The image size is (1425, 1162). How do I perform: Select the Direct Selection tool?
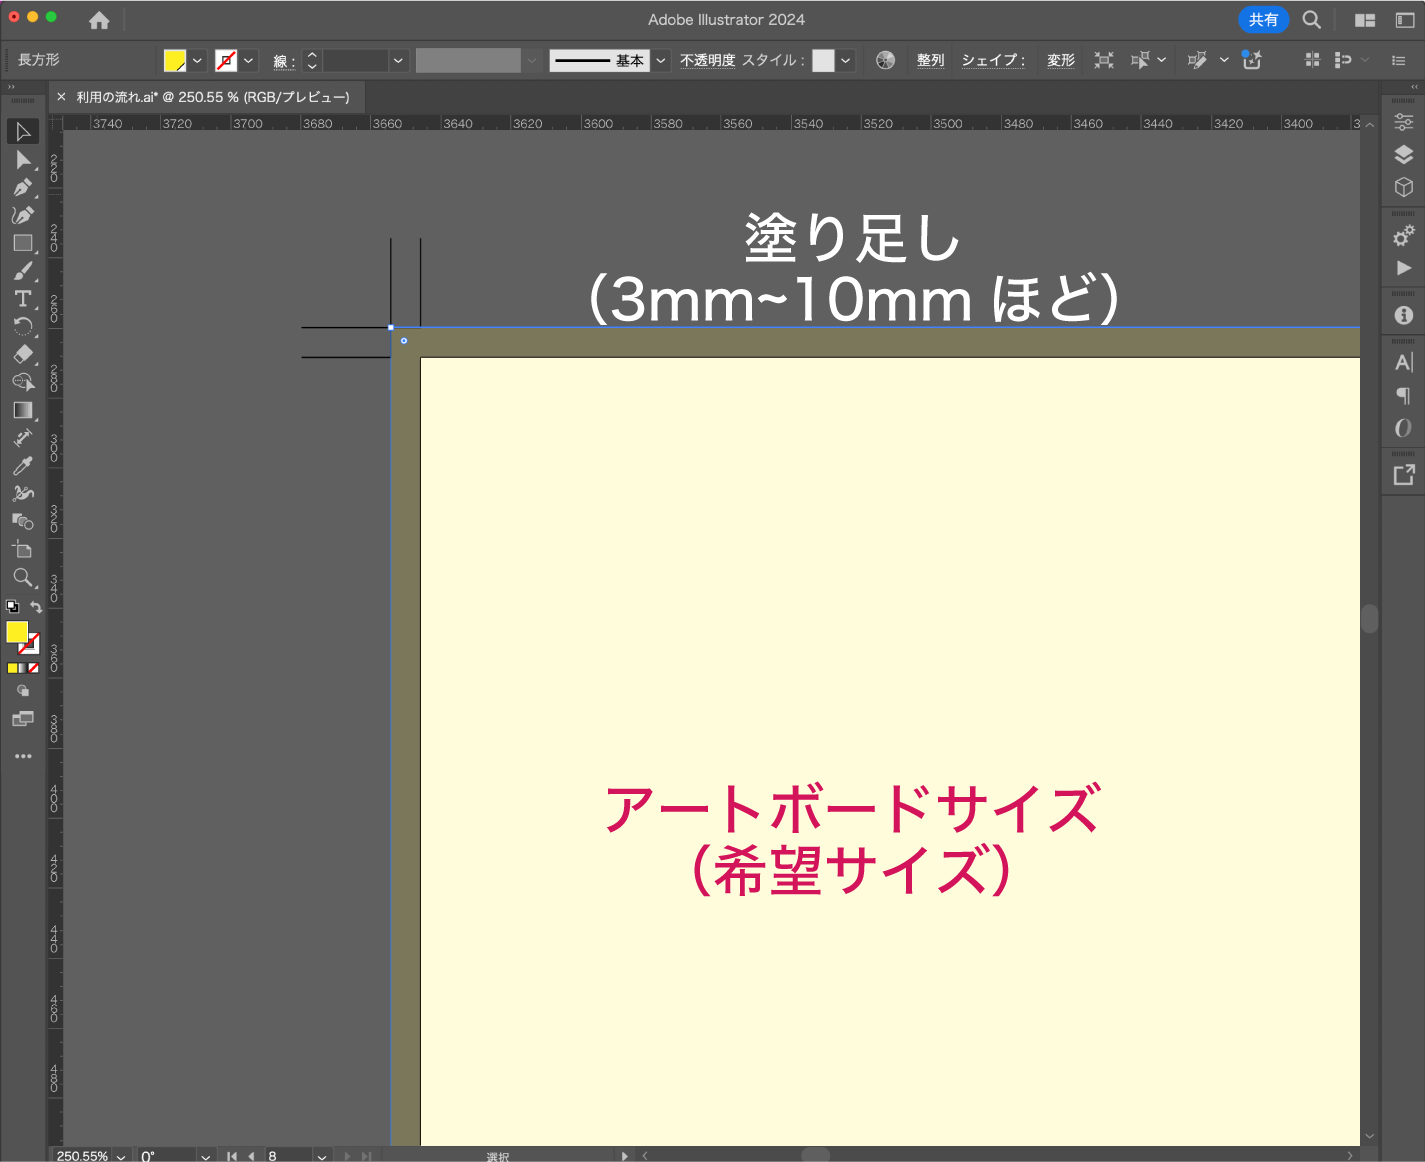click(22, 160)
